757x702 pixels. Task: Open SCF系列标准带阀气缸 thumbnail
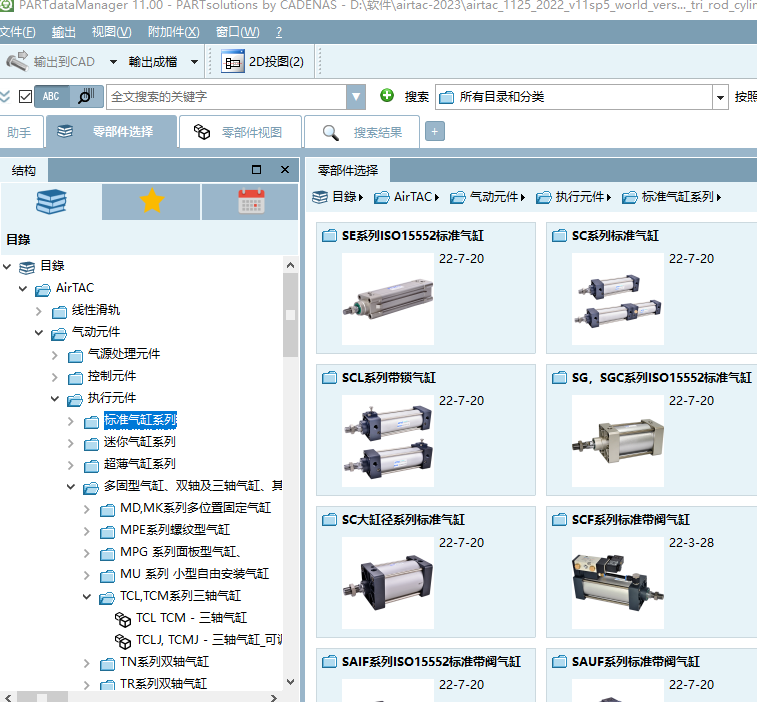(617, 583)
